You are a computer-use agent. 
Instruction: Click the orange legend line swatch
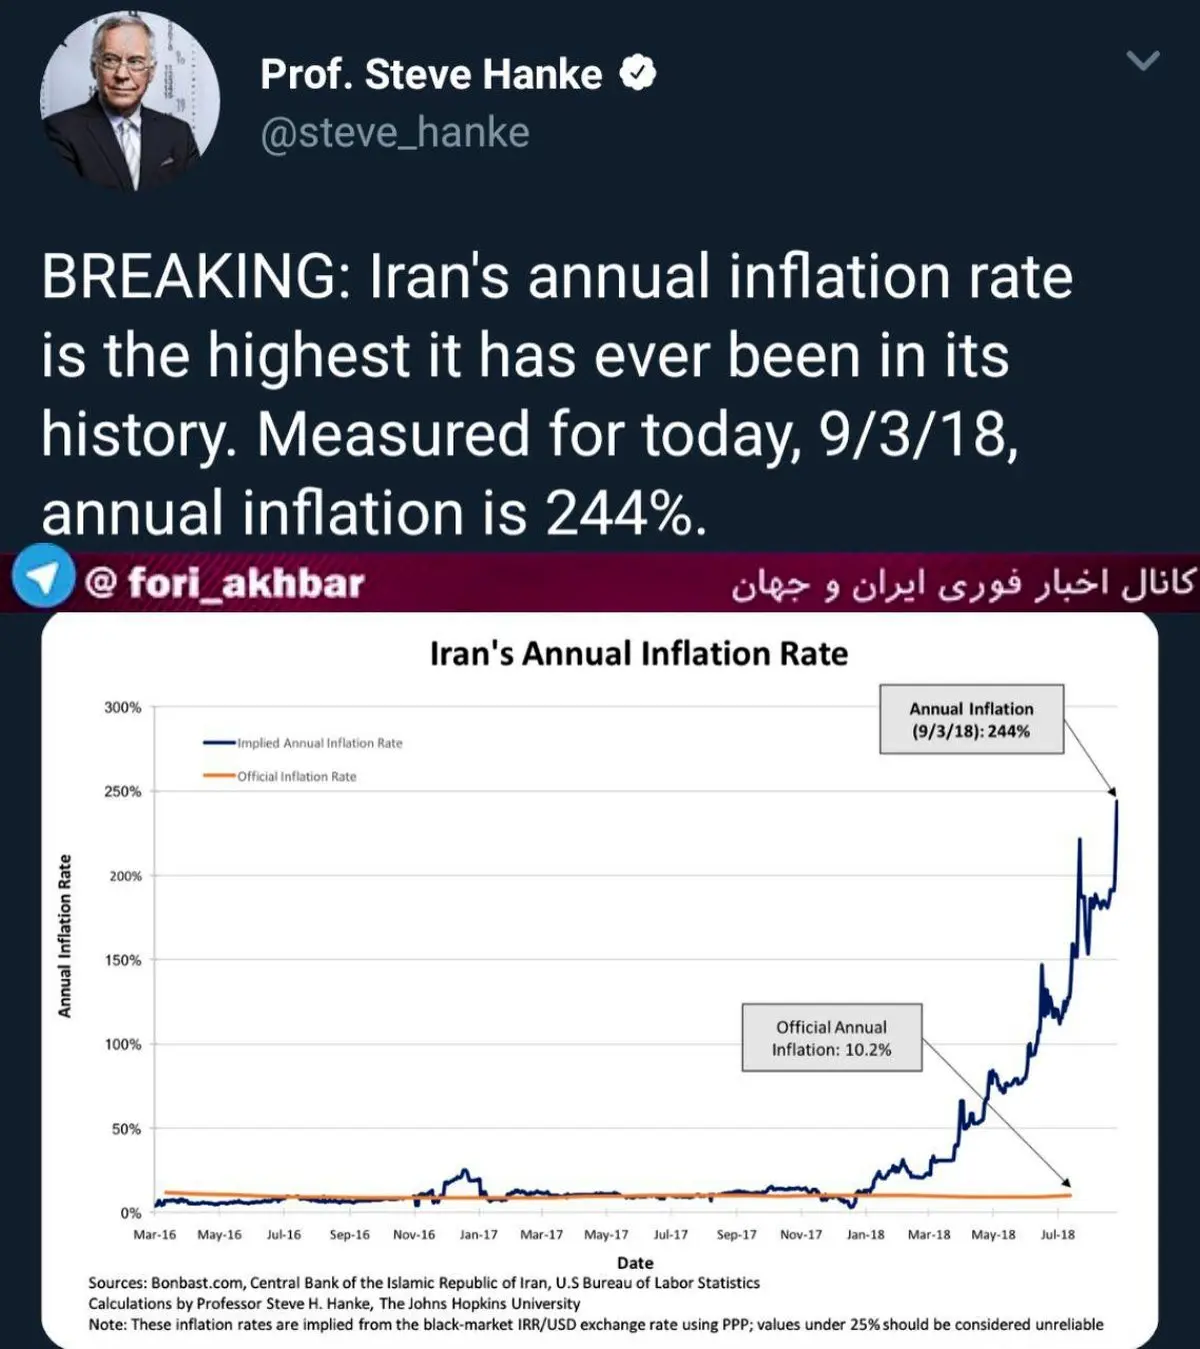[x=219, y=776]
